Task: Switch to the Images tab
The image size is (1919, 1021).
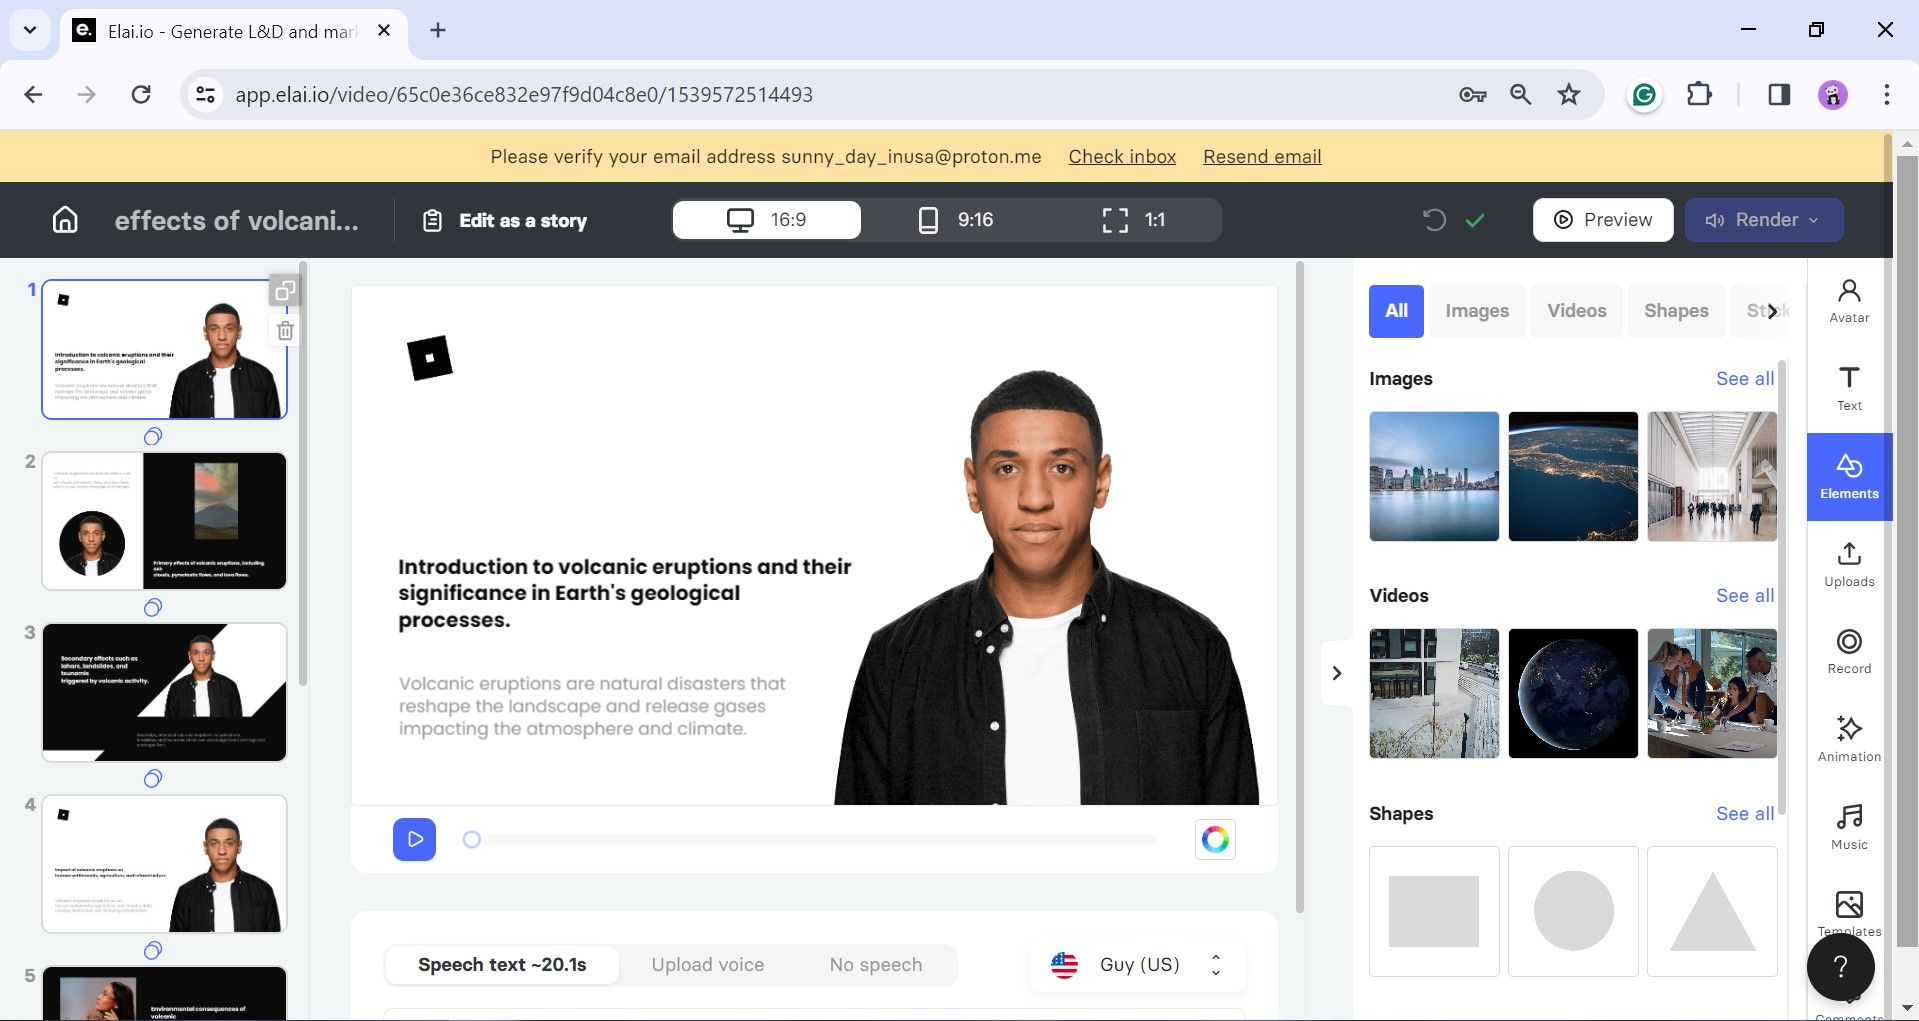Action: 1477,311
